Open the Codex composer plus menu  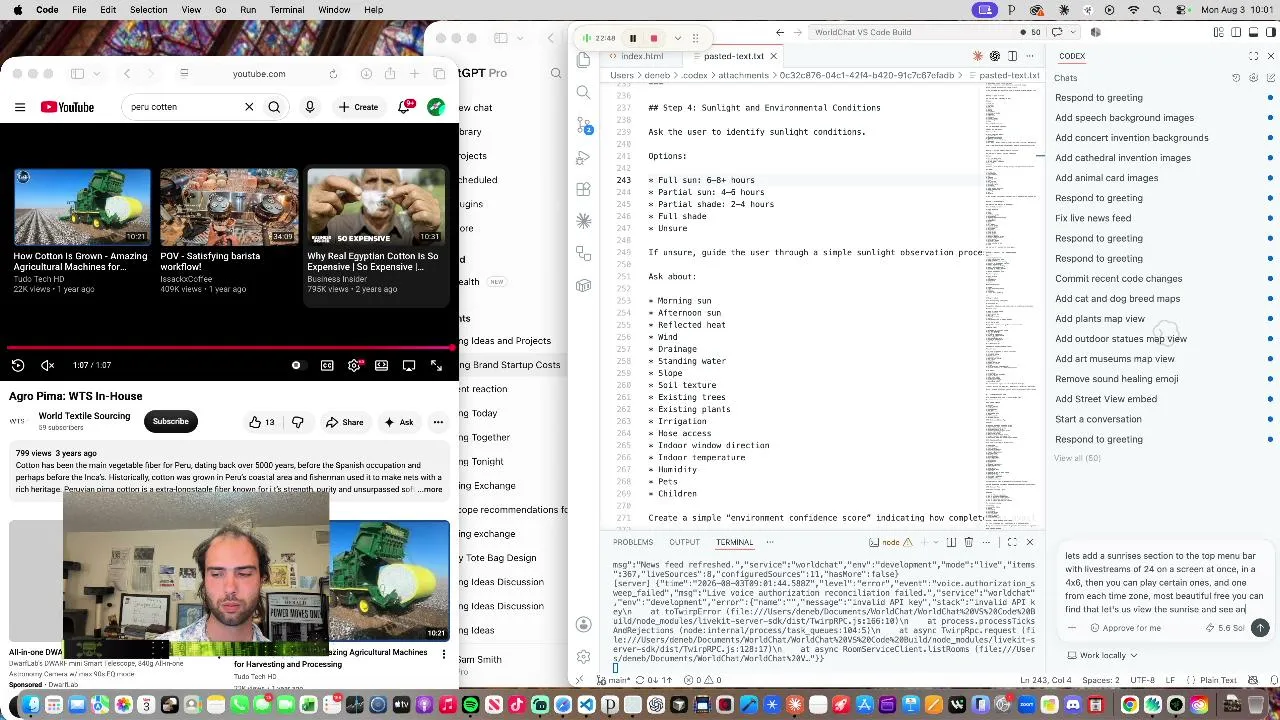click(1072, 628)
